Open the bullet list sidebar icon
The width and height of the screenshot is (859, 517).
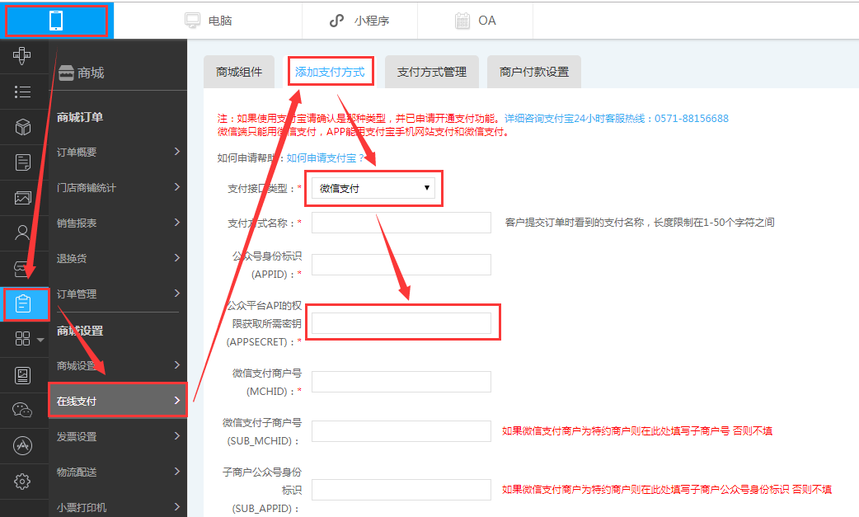point(22,91)
